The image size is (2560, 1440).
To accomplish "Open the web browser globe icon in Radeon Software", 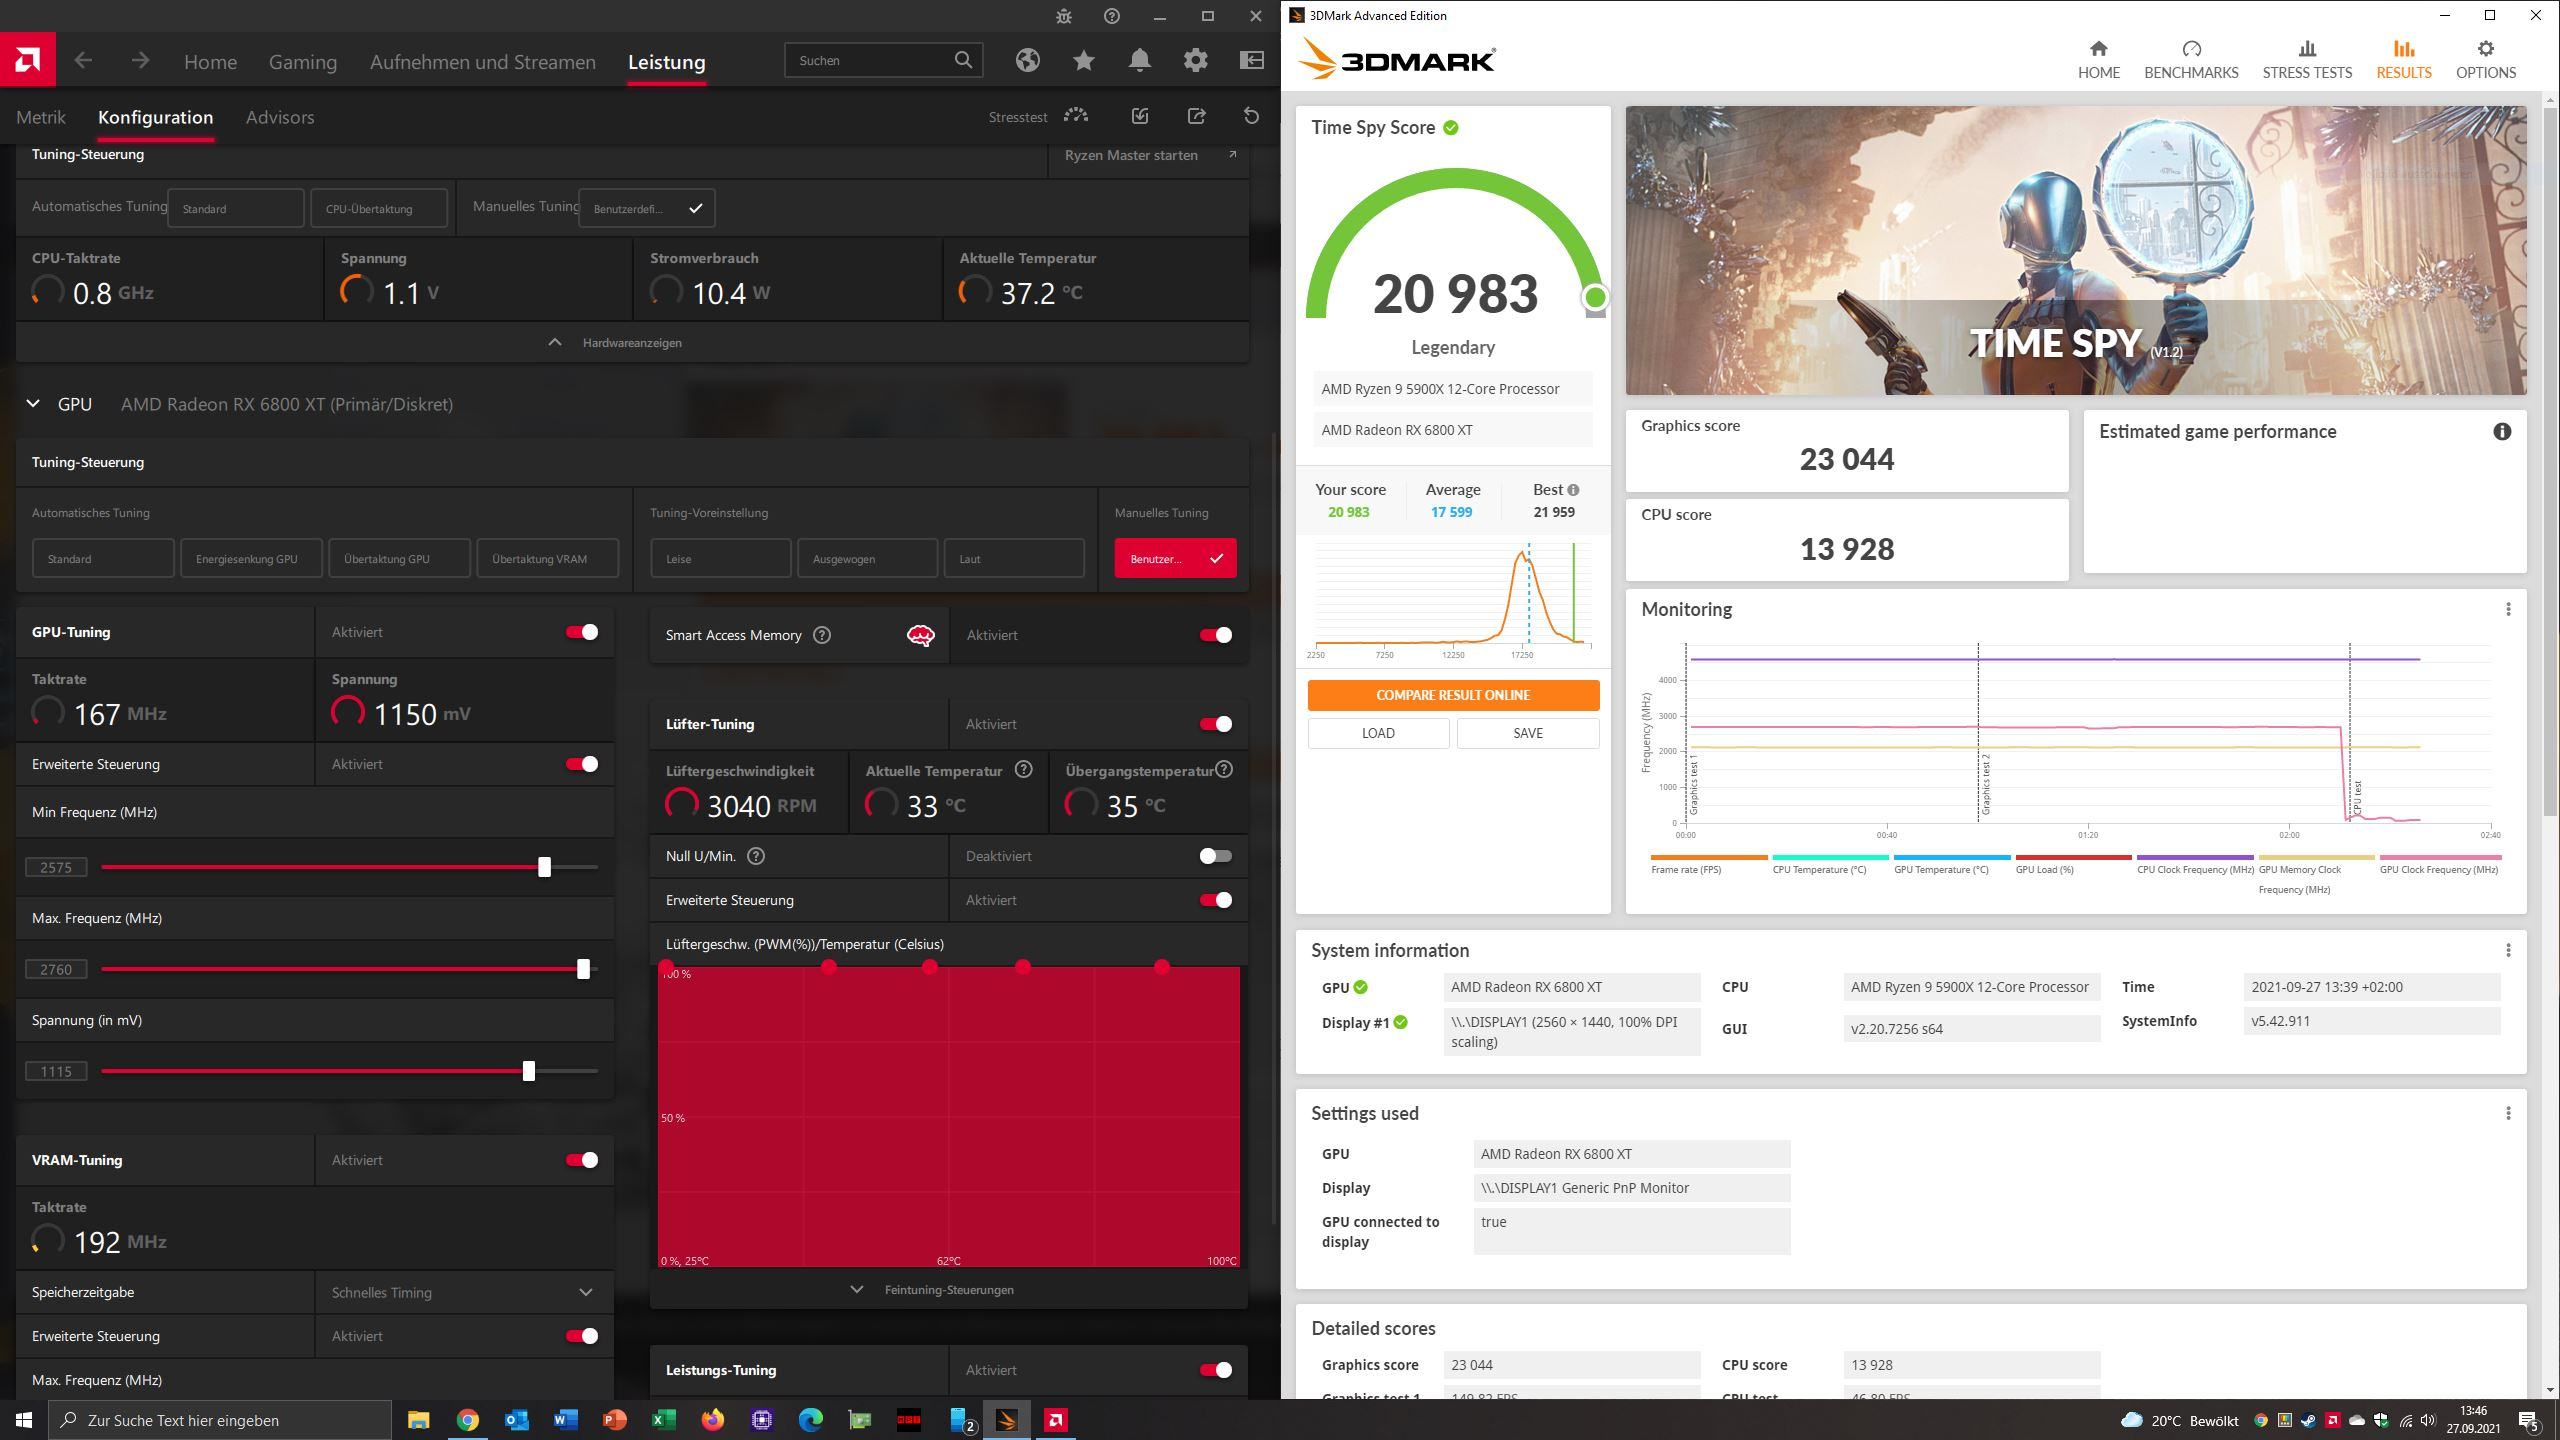I will click(1027, 61).
